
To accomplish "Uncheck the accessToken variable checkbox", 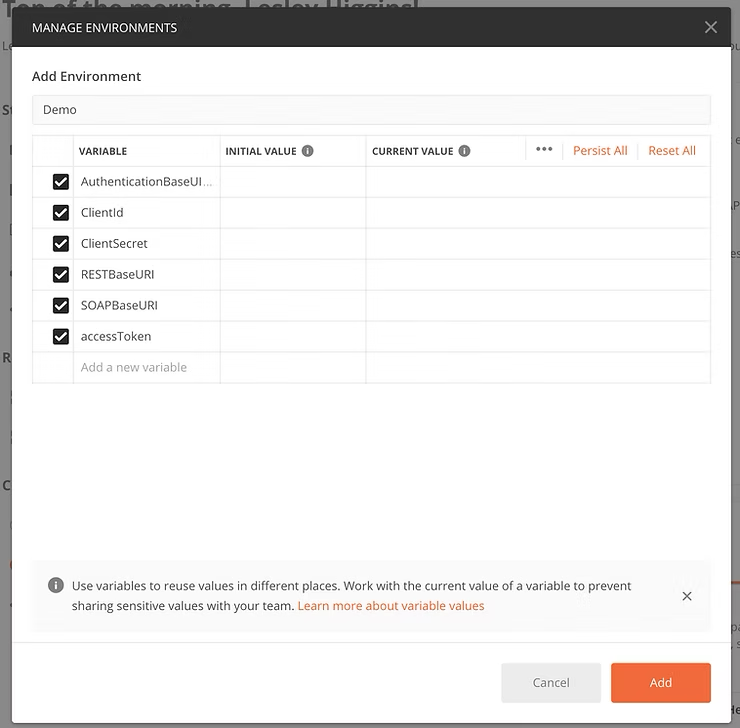I will coord(61,337).
